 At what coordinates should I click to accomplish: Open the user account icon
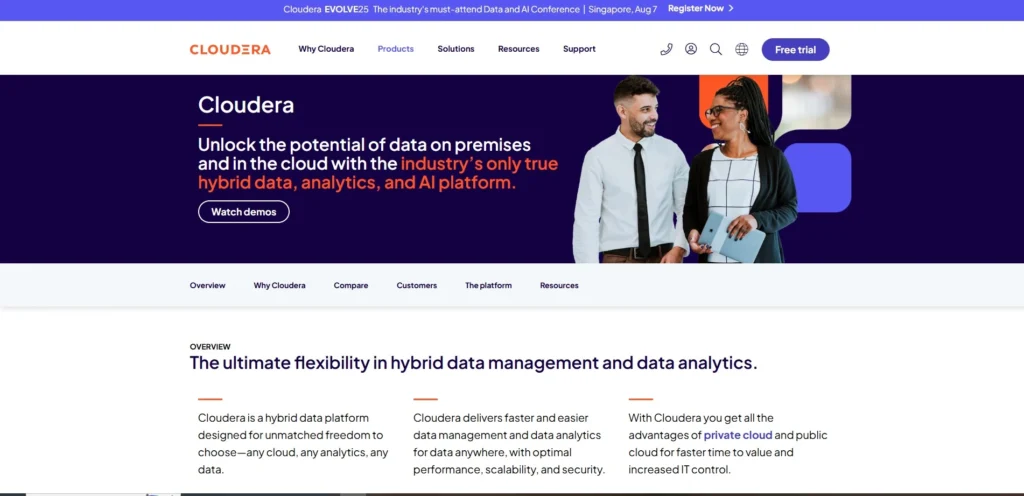coord(691,49)
